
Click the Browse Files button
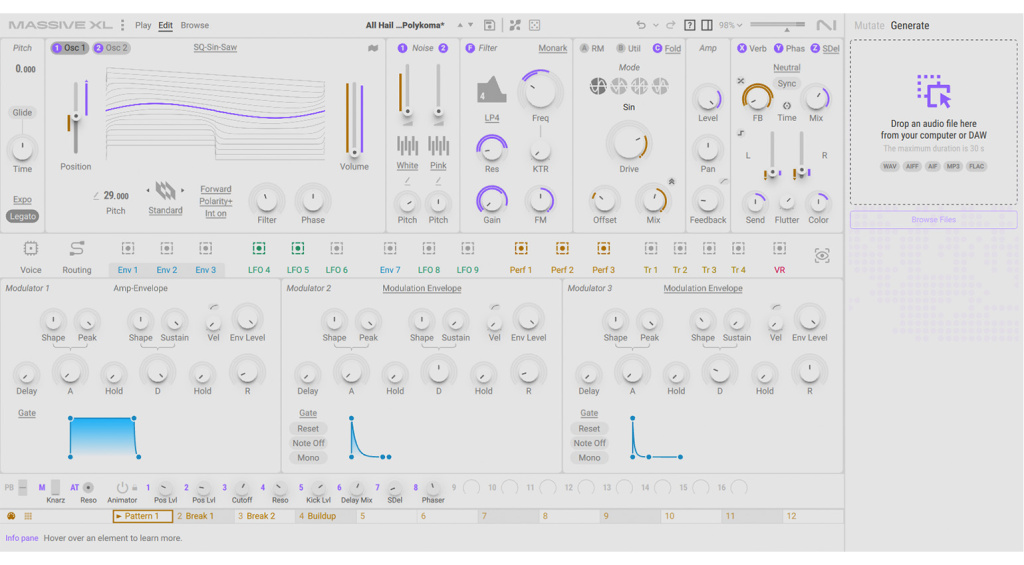933,219
